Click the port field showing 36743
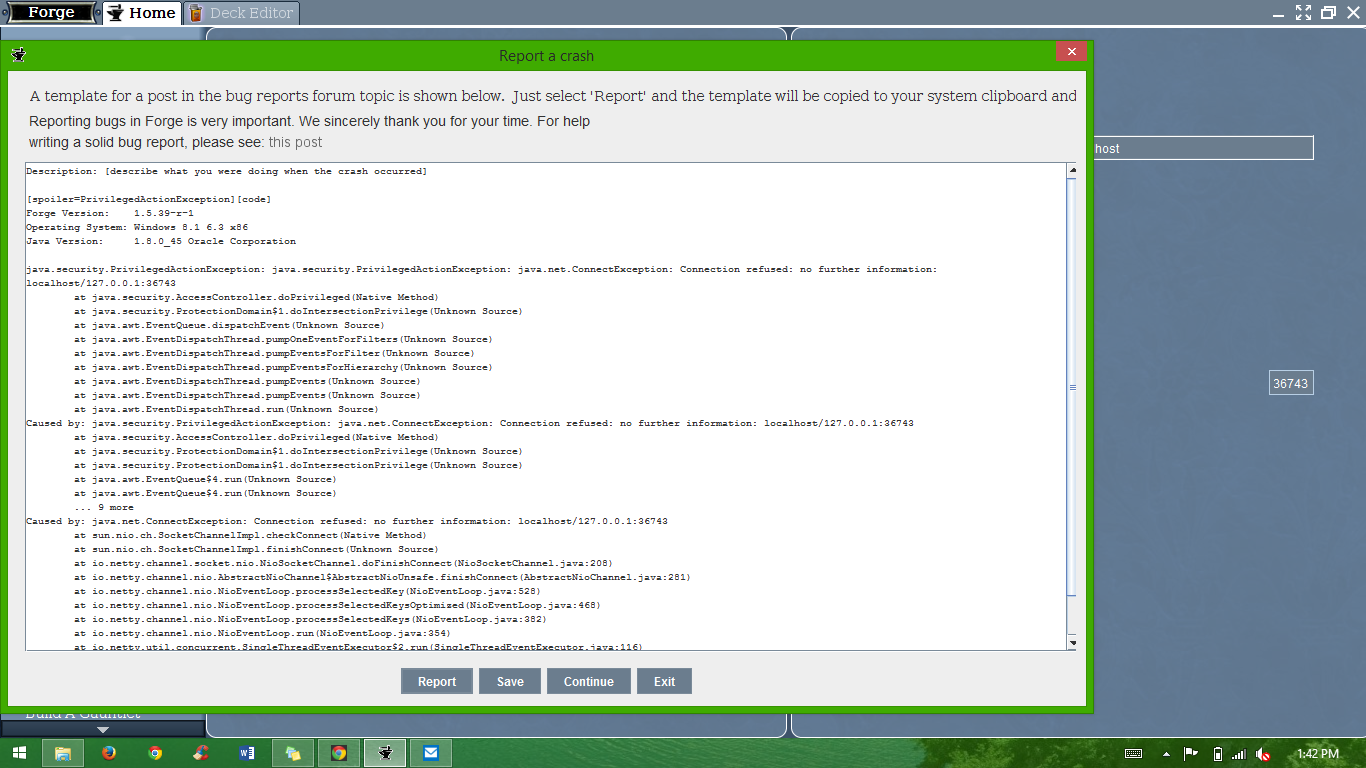 pyautogui.click(x=1290, y=383)
